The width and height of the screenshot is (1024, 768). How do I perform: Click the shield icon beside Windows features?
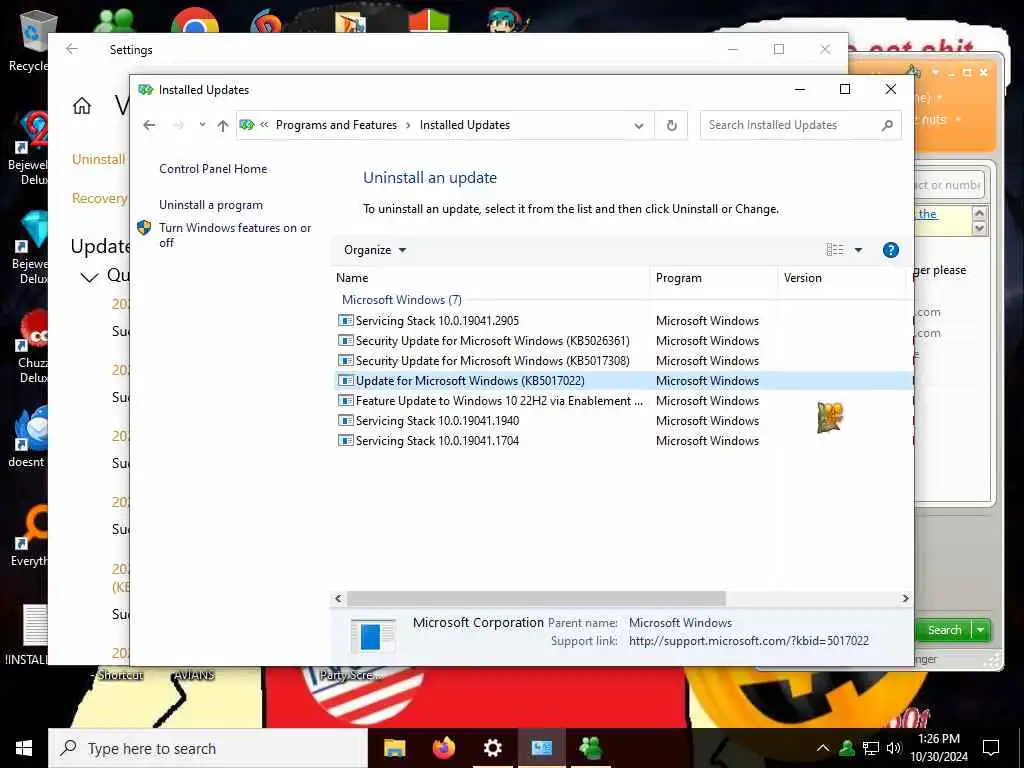pos(144,227)
